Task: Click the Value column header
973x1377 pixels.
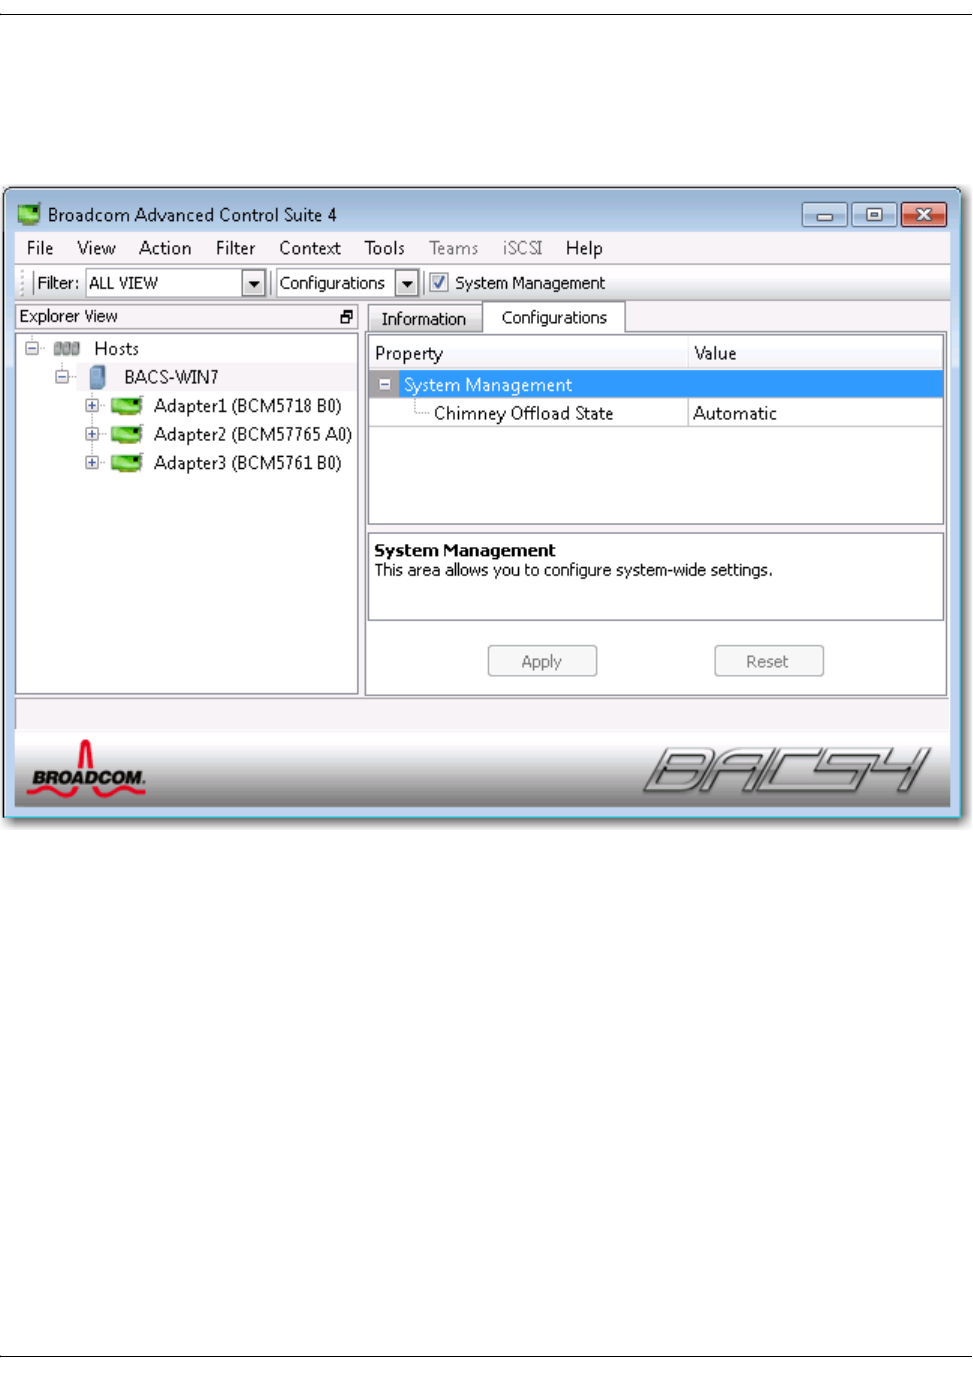Action: pos(815,353)
